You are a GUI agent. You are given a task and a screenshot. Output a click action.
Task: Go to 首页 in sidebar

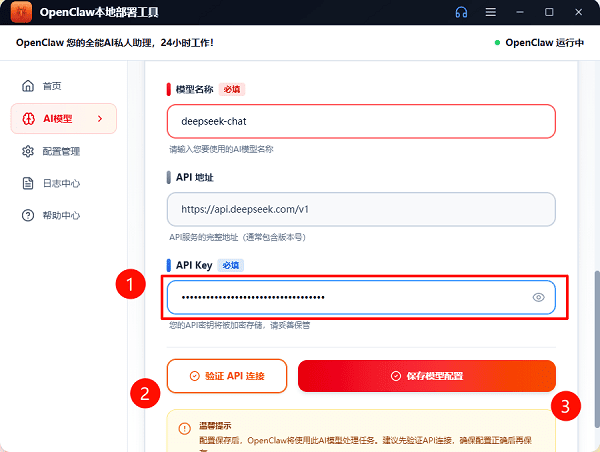click(52, 86)
